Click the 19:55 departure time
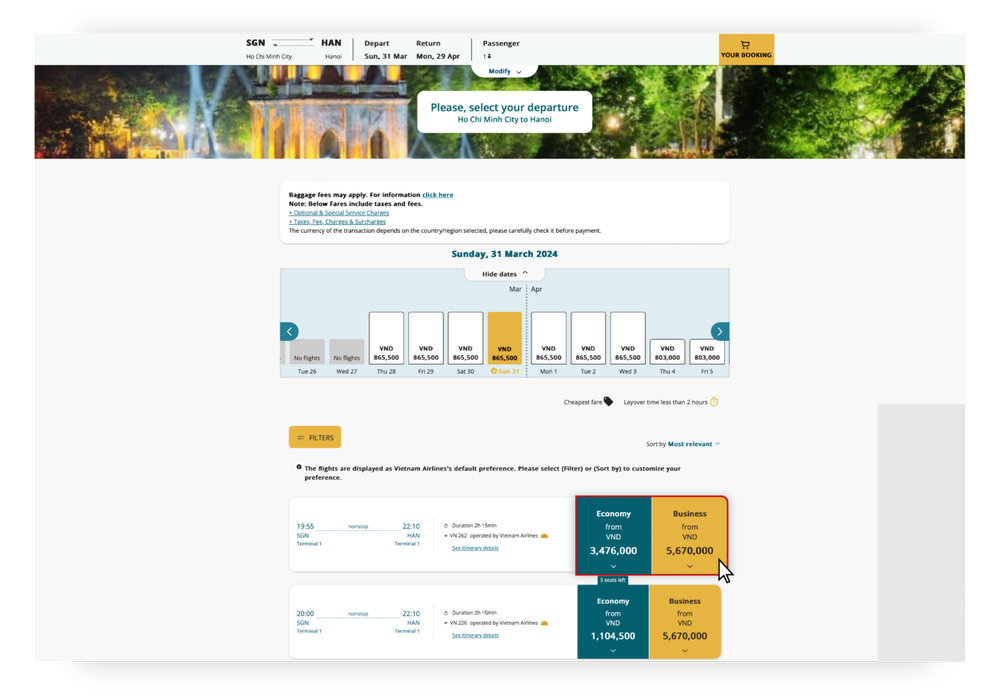This screenshot has height=696, width=1000. [x=305, y=526]
